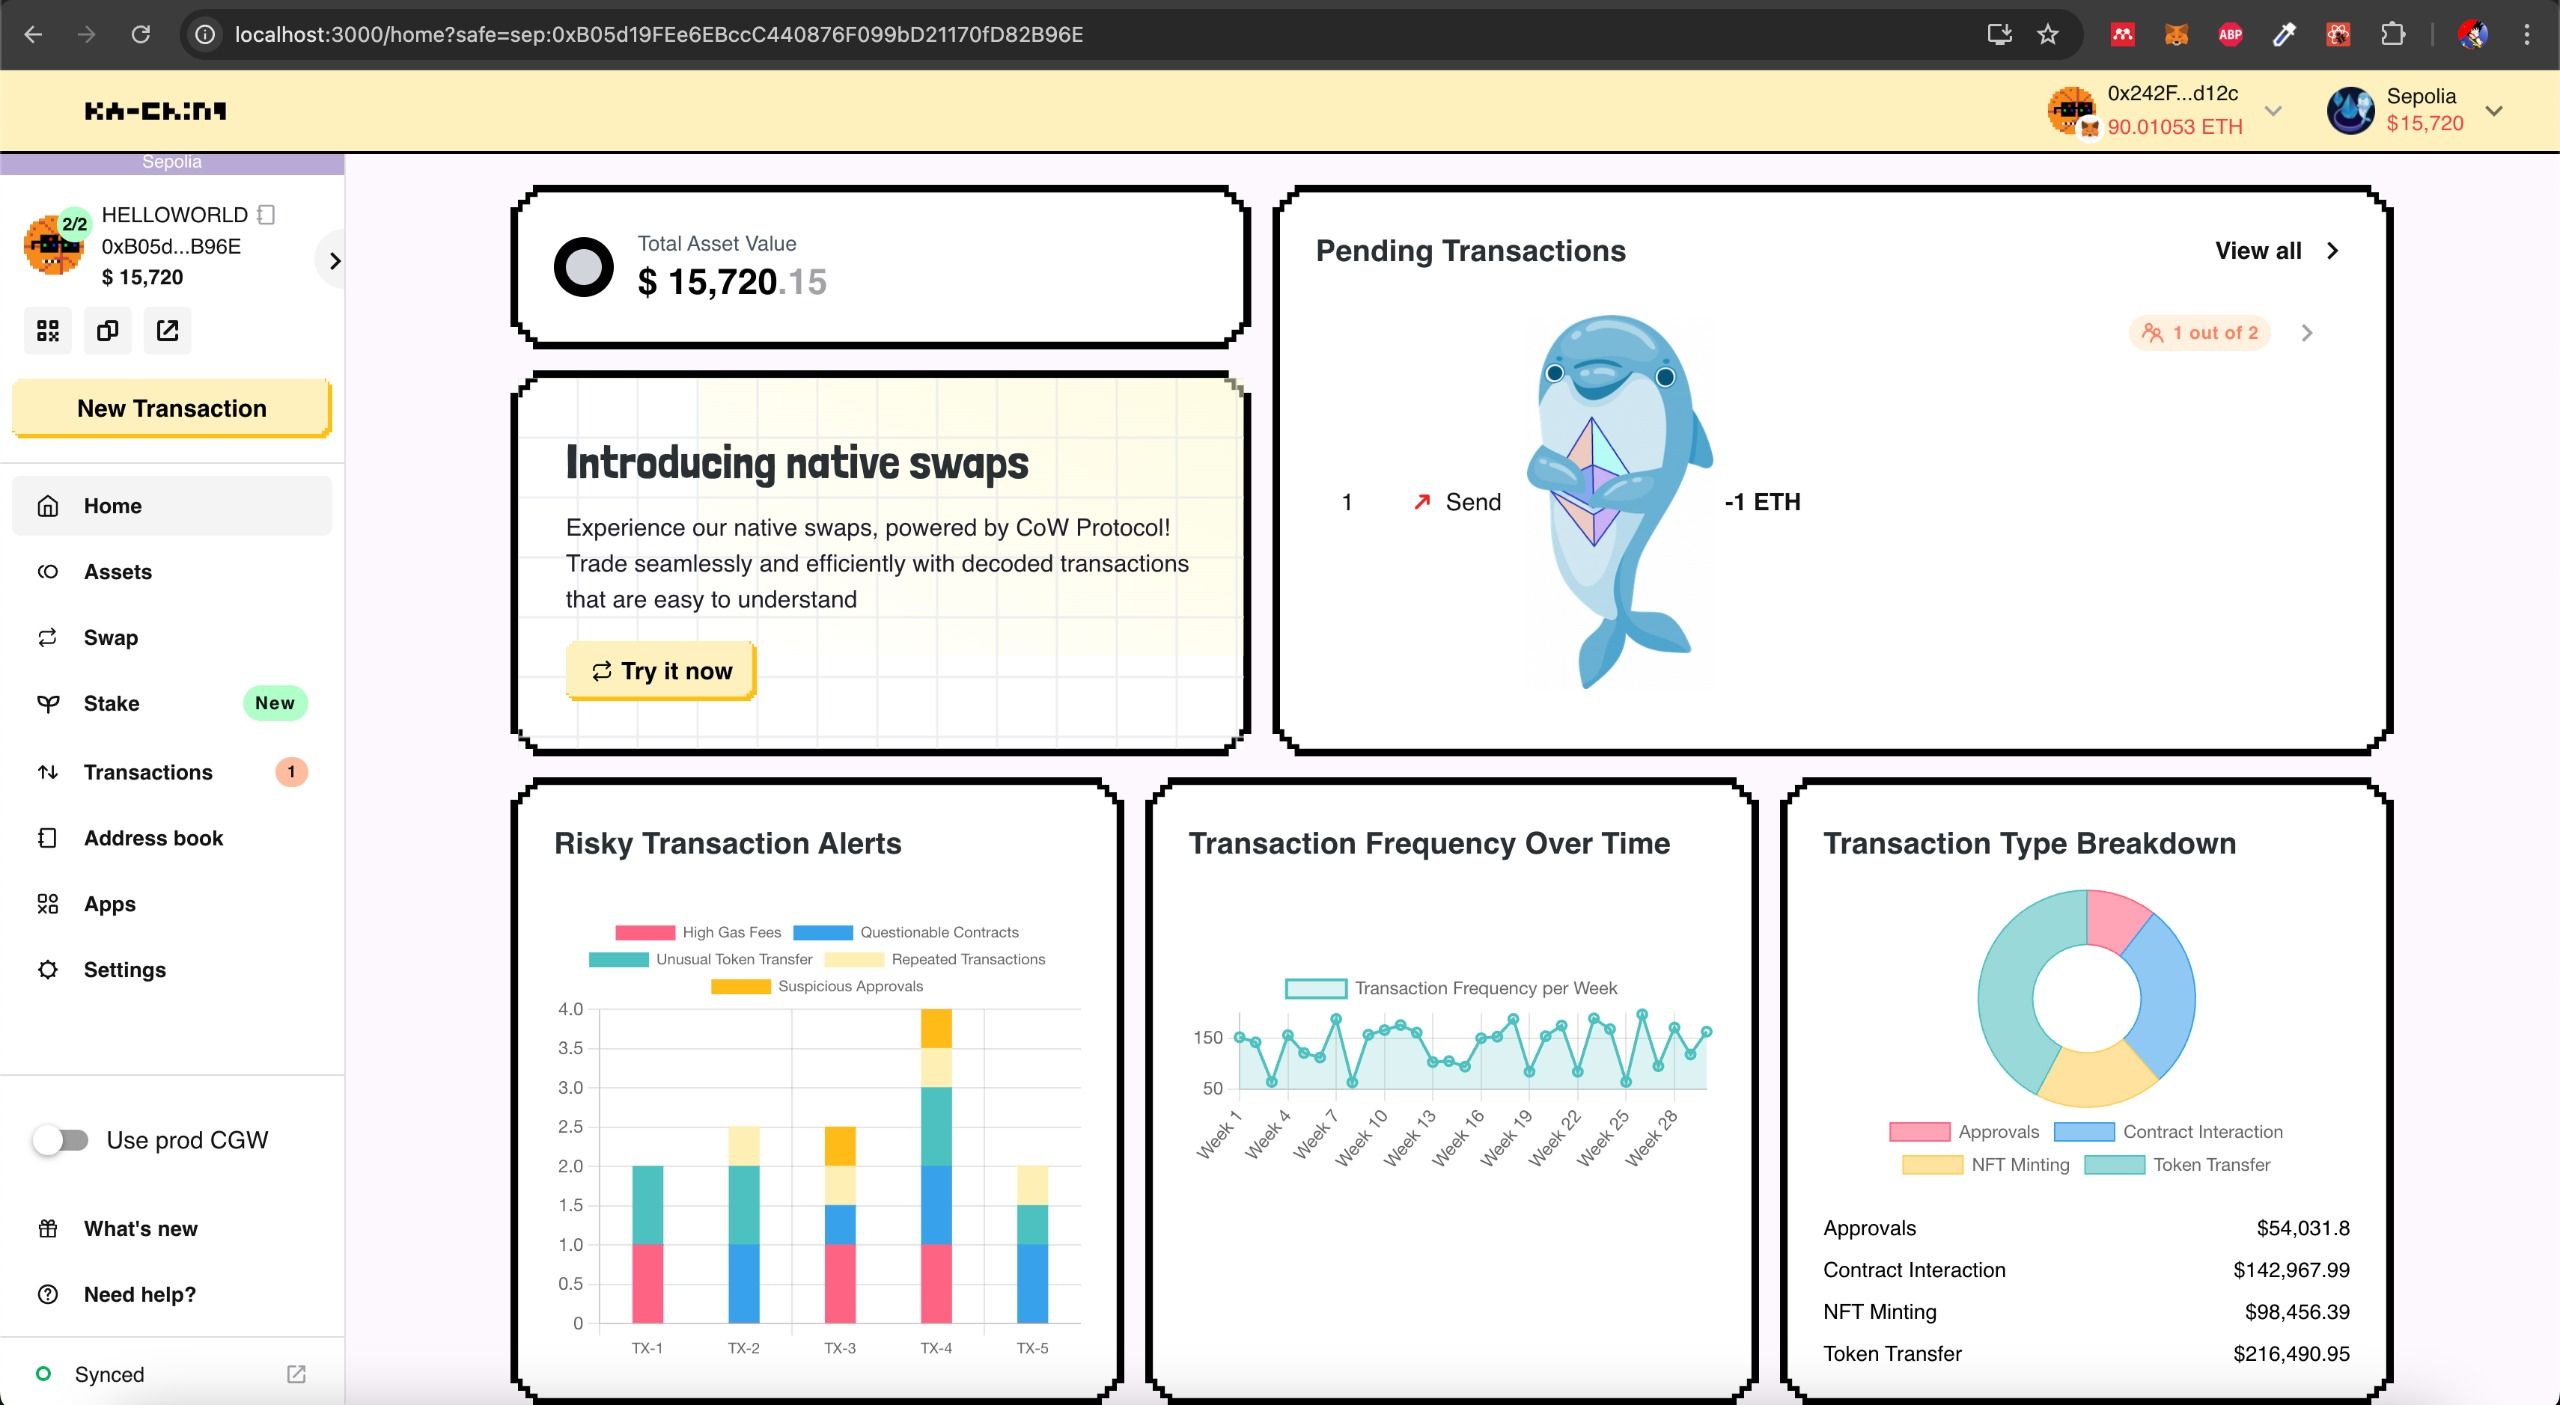This screenshot has height=1405, width=2560.
Task: Toggle the copy address icon
Action: (x=107, y=330)
